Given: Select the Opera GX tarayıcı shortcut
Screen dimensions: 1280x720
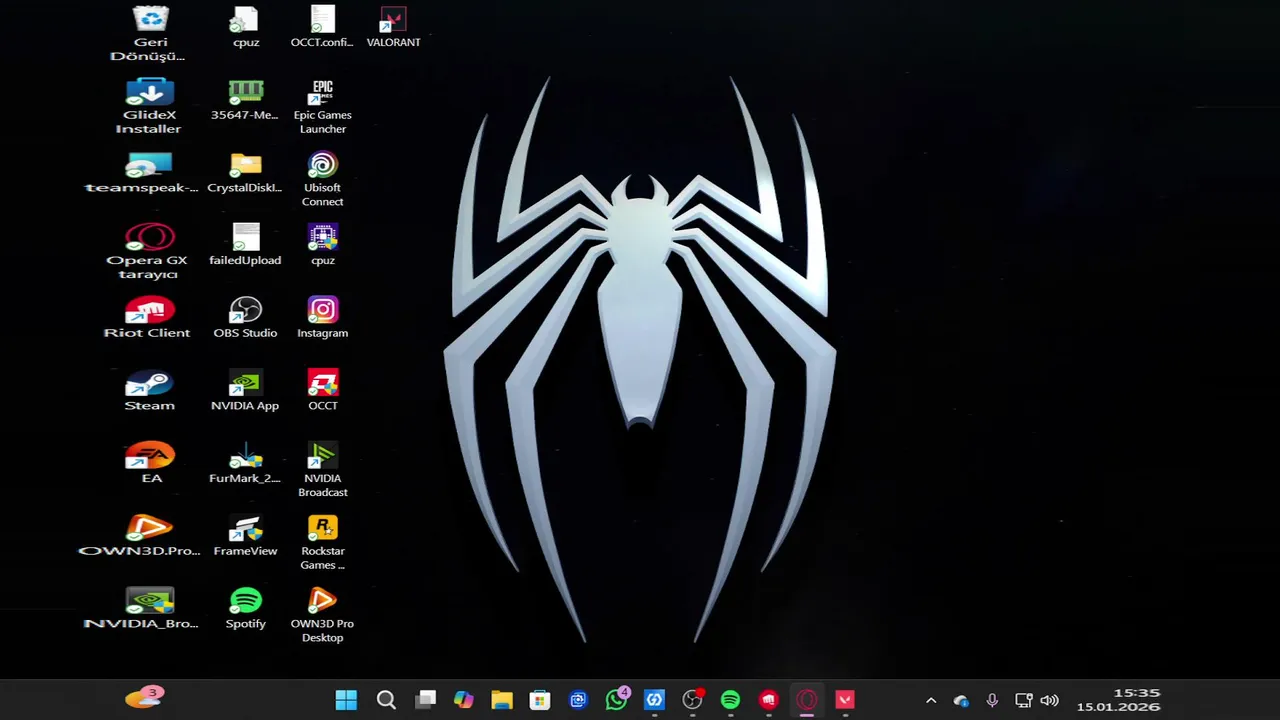Looking at the screenshot, I should click(148, 252).
